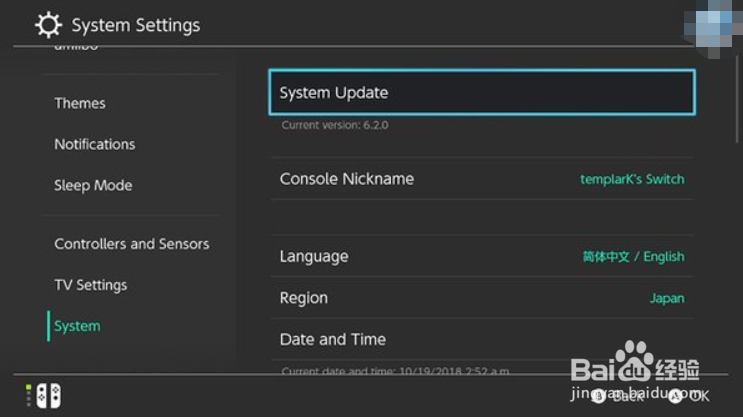Image resolution: width=743 pixels, height=419 pixels.
Task: Open Controllers and Sensors settings
Action: tap(132, 244)
